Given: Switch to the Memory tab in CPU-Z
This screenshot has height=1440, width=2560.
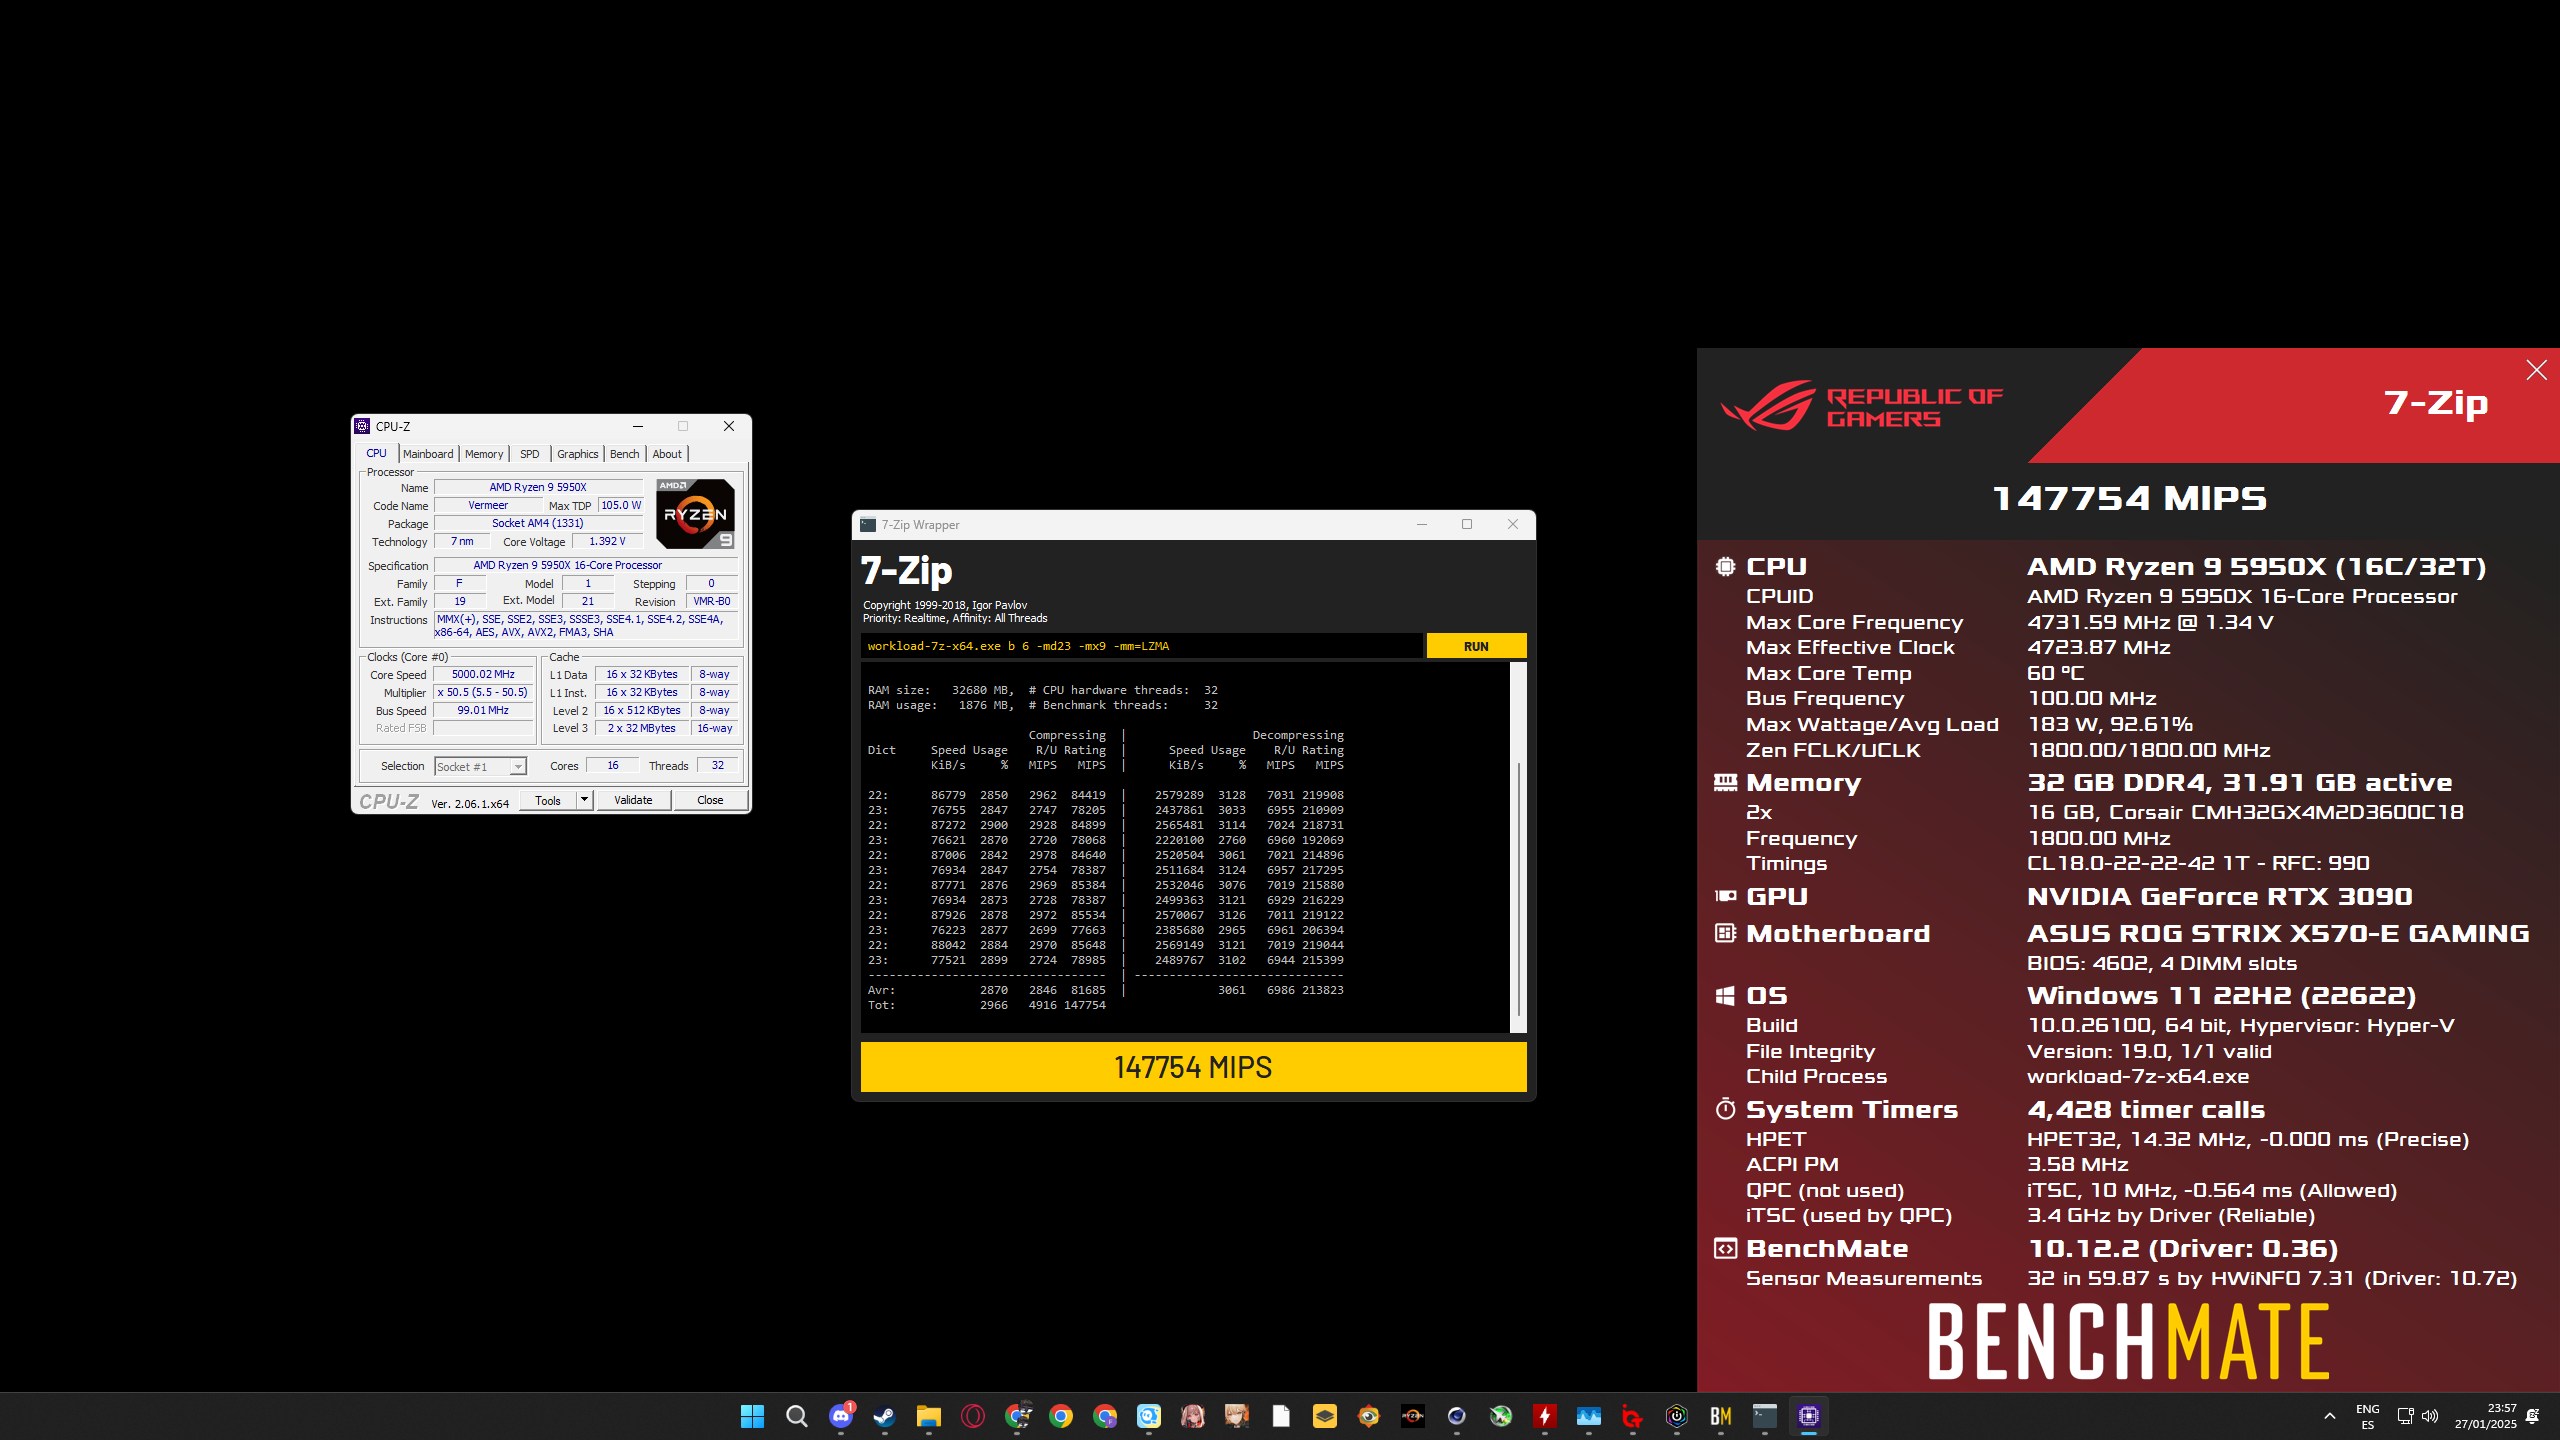Looking at the screenshot, I should click(484, 454).
